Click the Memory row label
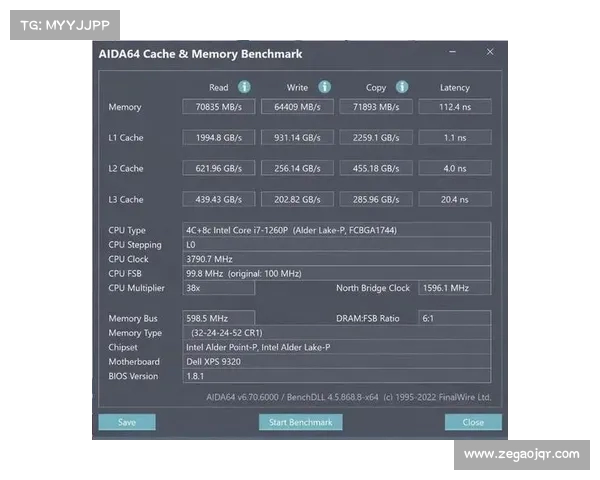600x480 pixels. click(125, 107)
